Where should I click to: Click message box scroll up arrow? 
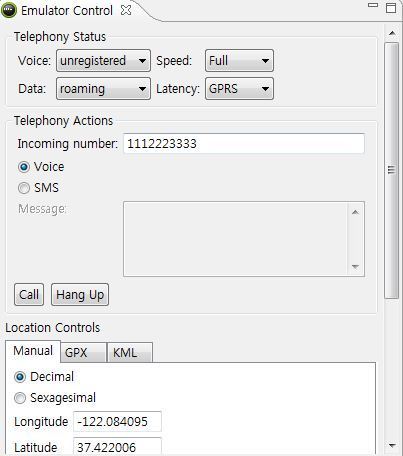tap(355, 212)
